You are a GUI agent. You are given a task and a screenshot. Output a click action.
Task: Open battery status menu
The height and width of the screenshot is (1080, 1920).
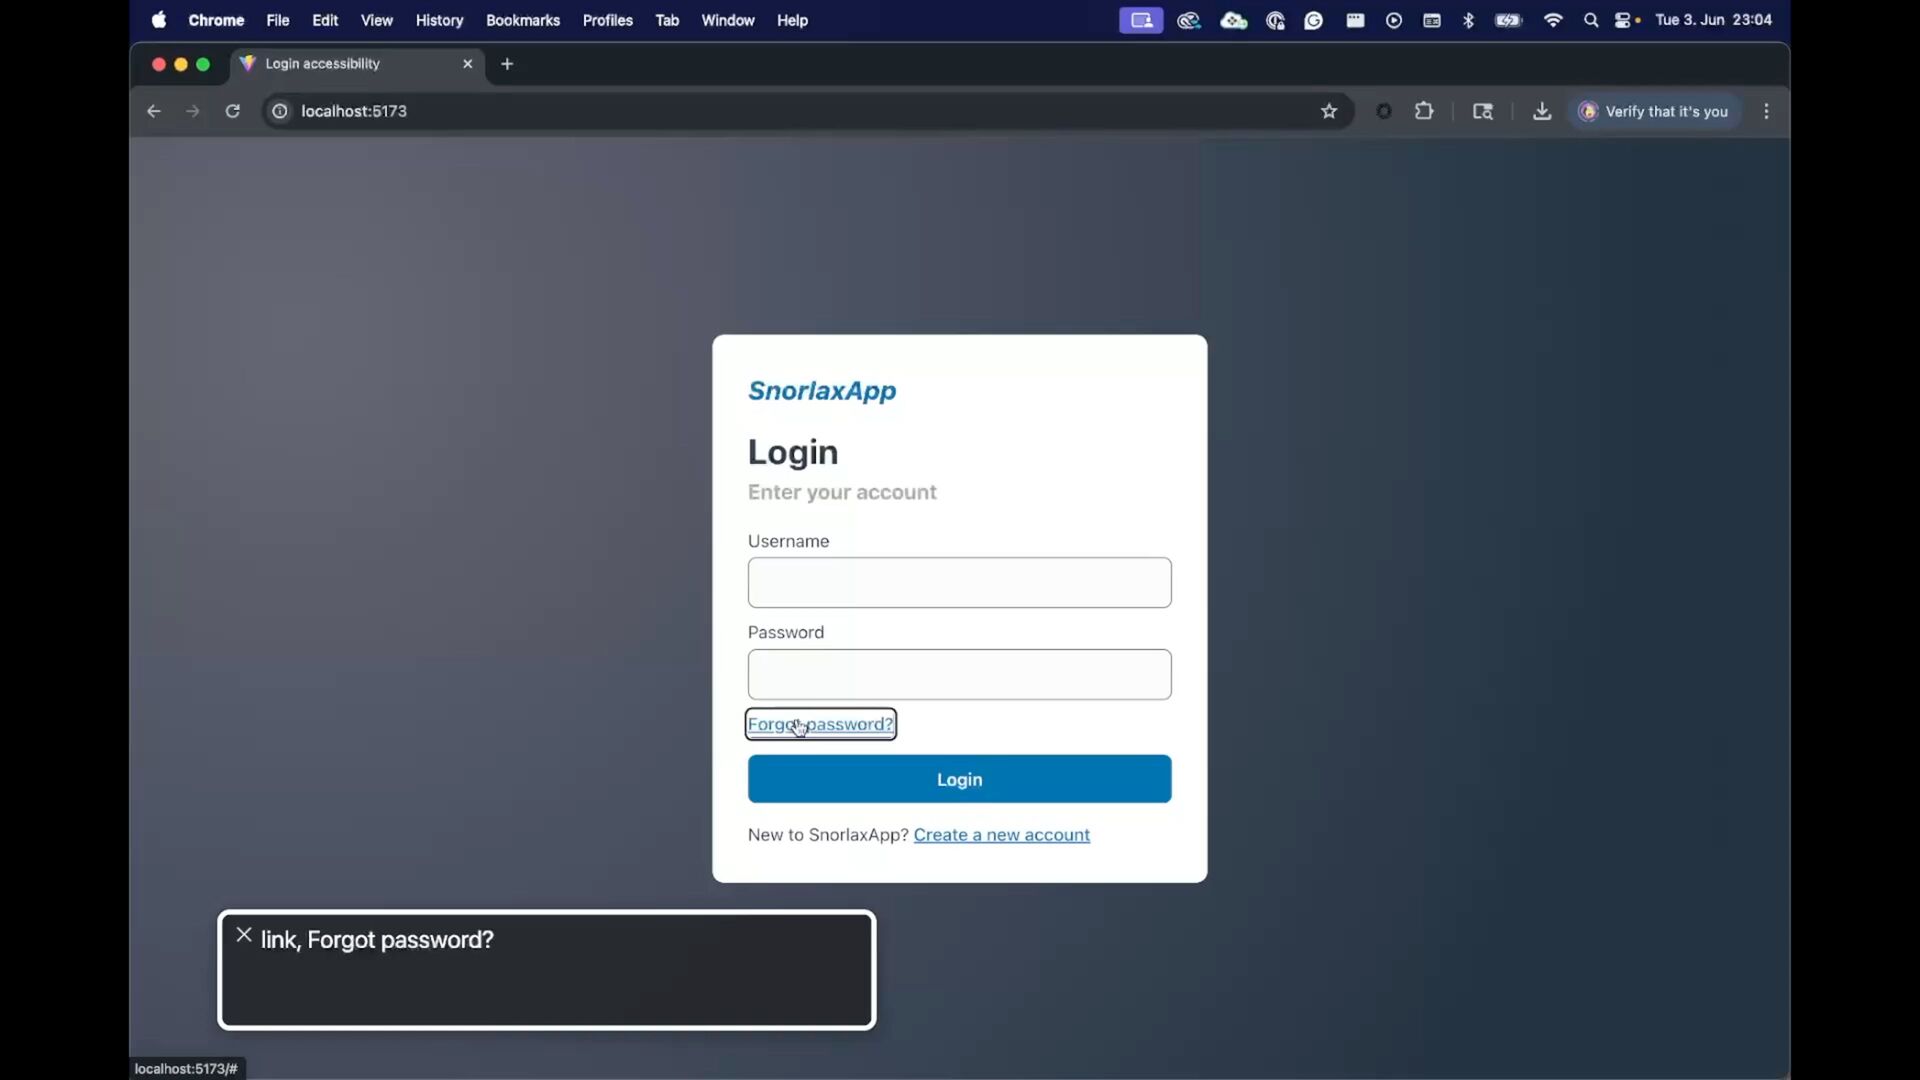[1508, 20]
